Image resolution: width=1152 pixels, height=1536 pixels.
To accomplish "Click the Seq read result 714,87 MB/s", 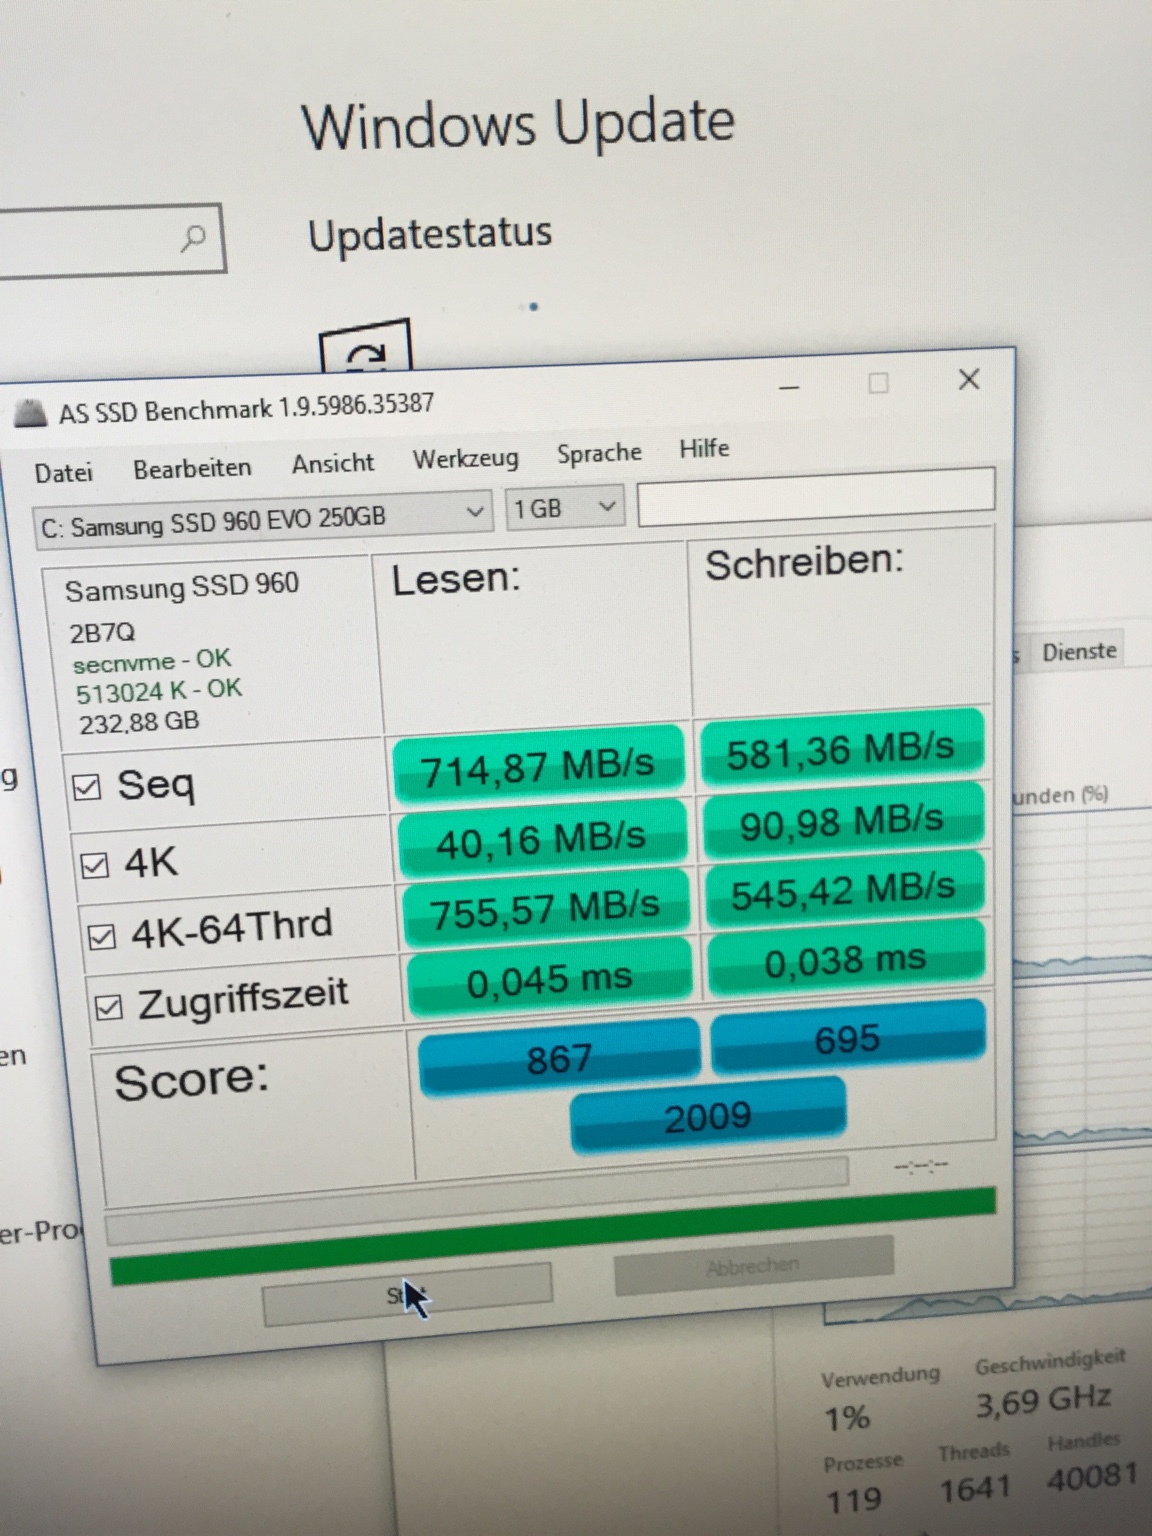I will (x=537, y=767).
